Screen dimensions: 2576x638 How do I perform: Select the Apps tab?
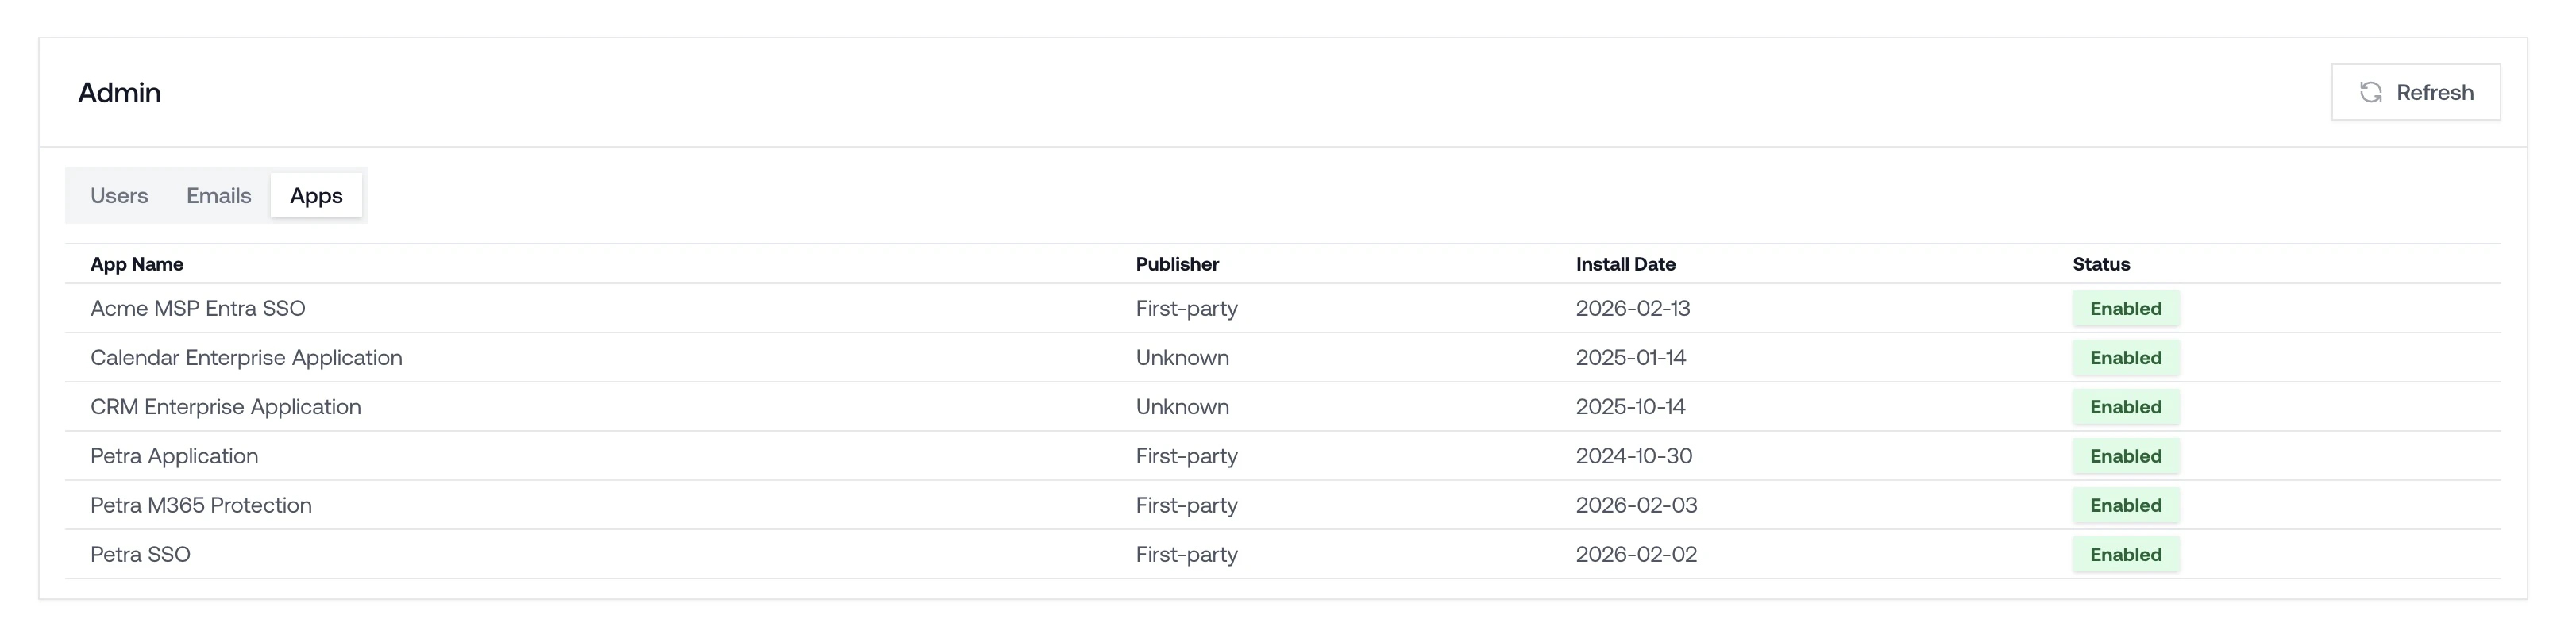click(316, 195)
